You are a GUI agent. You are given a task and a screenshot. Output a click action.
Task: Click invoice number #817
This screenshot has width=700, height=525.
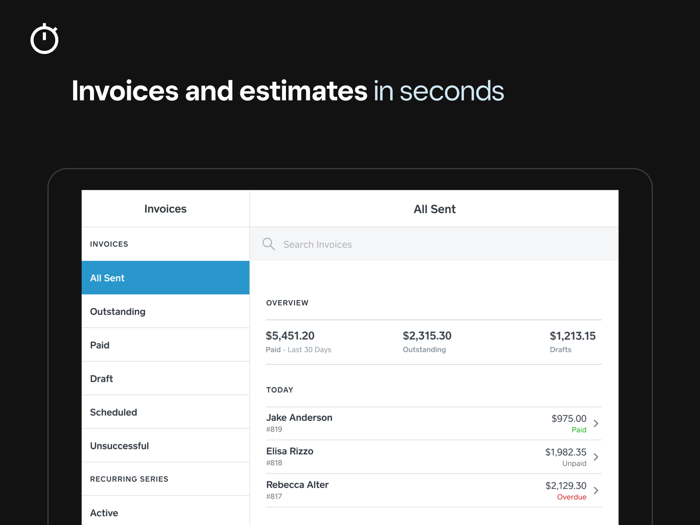[274, 496]
